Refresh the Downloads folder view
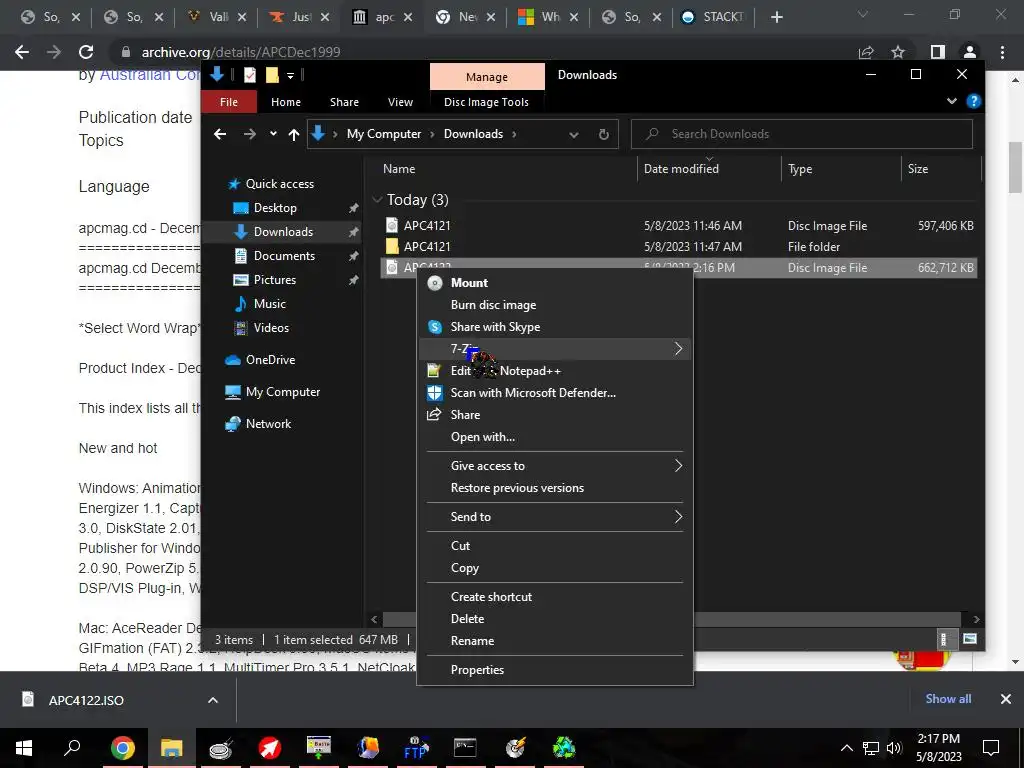This screenshot has width=1024, height=768. (604, 134)
